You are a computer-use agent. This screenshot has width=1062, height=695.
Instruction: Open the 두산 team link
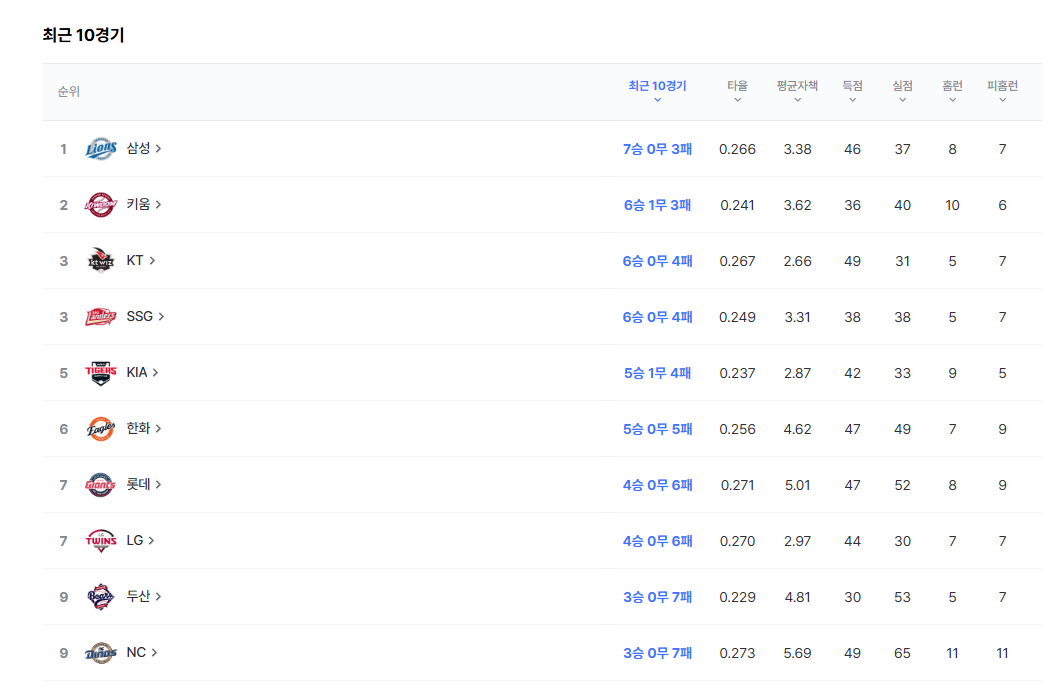point(144,596)
